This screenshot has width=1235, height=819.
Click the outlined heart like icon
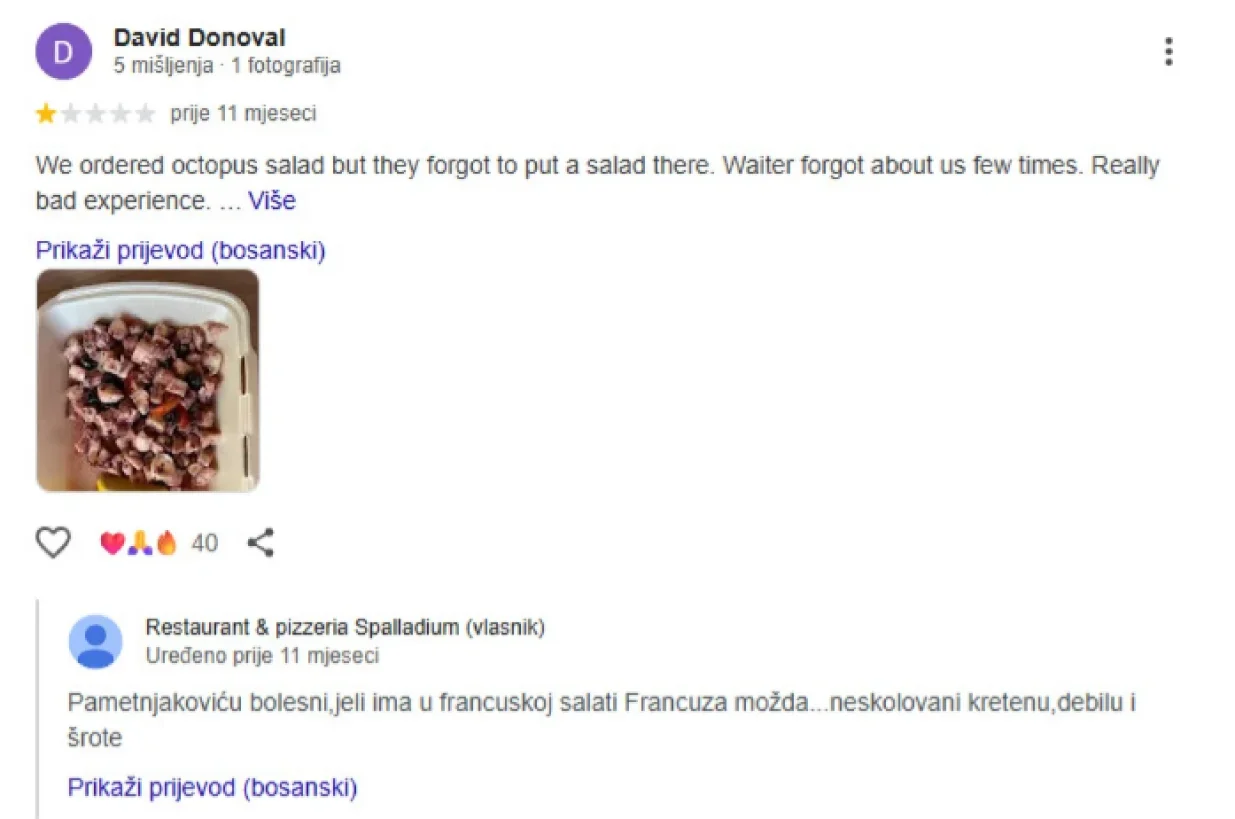pos(53,543)
